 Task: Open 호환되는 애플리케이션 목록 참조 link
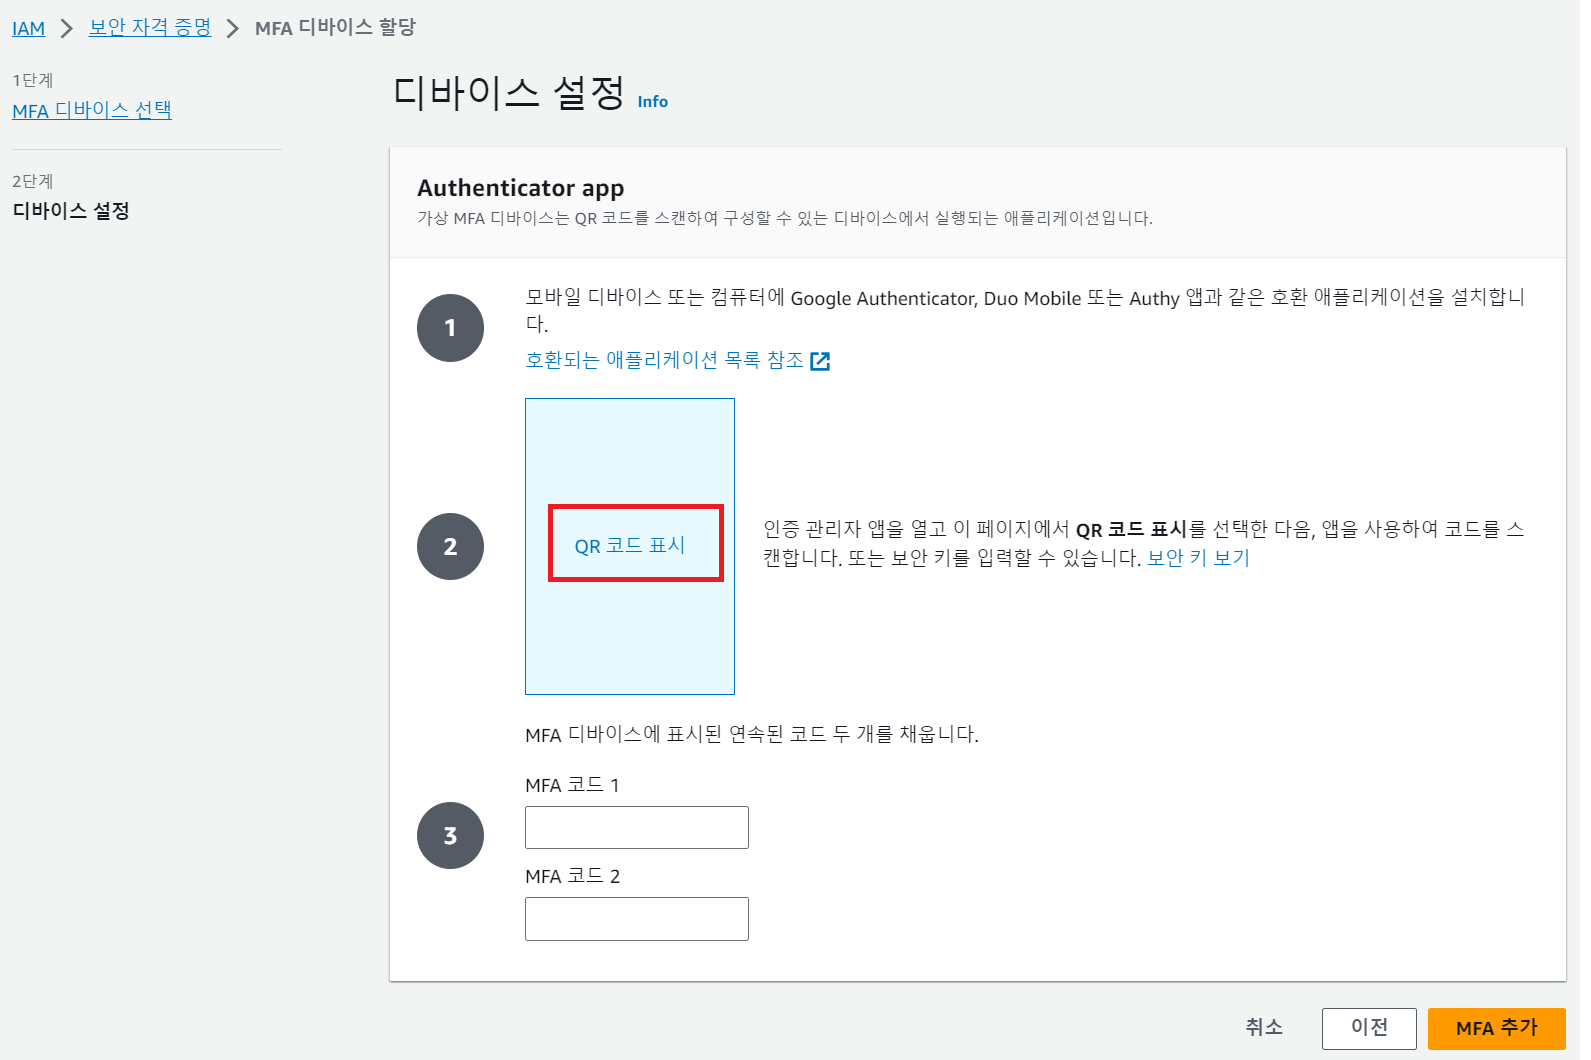pyautogui.click(x=665, y=360)
